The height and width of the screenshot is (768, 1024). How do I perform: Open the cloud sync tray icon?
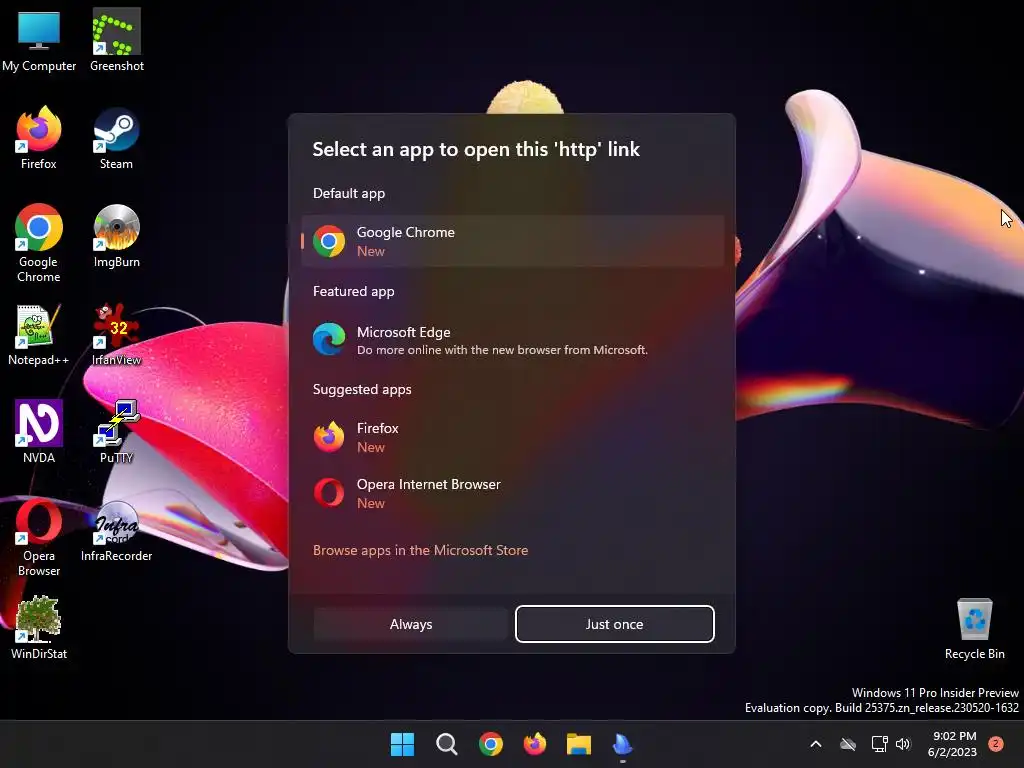point(848,744)
